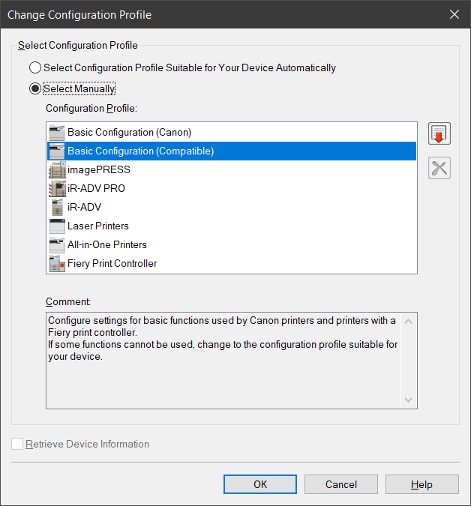Click the import configuration profile icon button
Image resolution: width=471 pixels, height=506 pixels.
439,133
